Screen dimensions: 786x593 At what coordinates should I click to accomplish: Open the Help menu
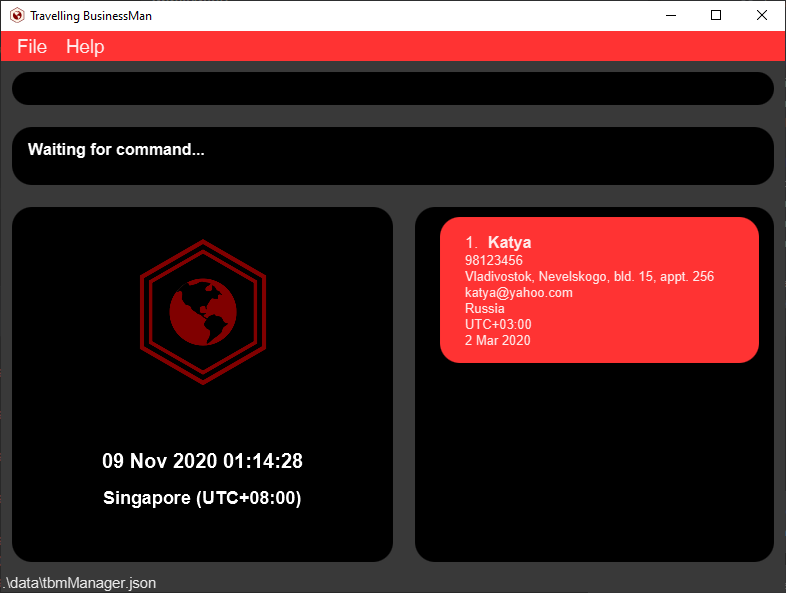coord(85,47)
